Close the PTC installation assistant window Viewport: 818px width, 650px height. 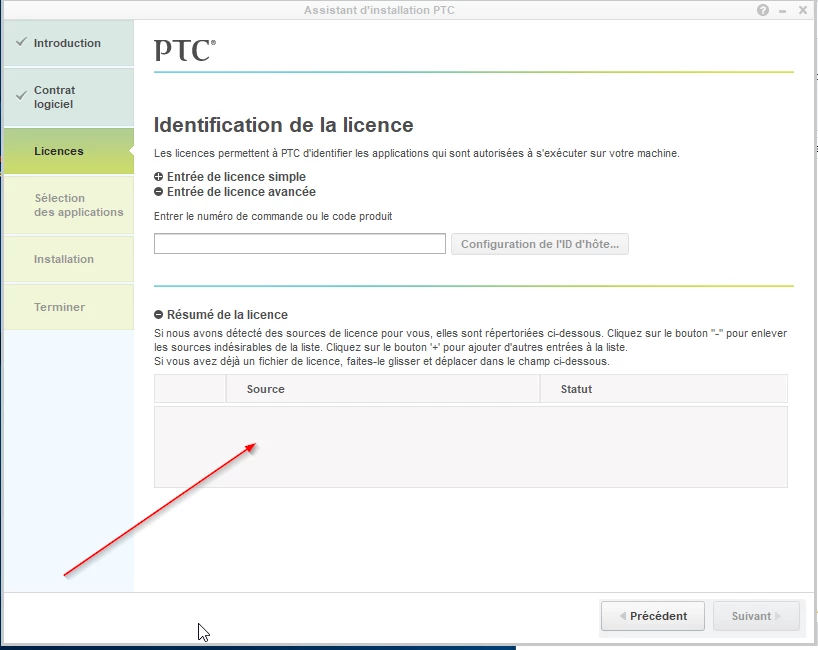803,10
